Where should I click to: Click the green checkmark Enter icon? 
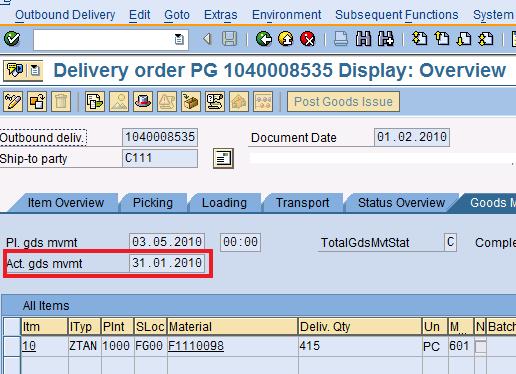pyautogui.click(x=12, y=39)
